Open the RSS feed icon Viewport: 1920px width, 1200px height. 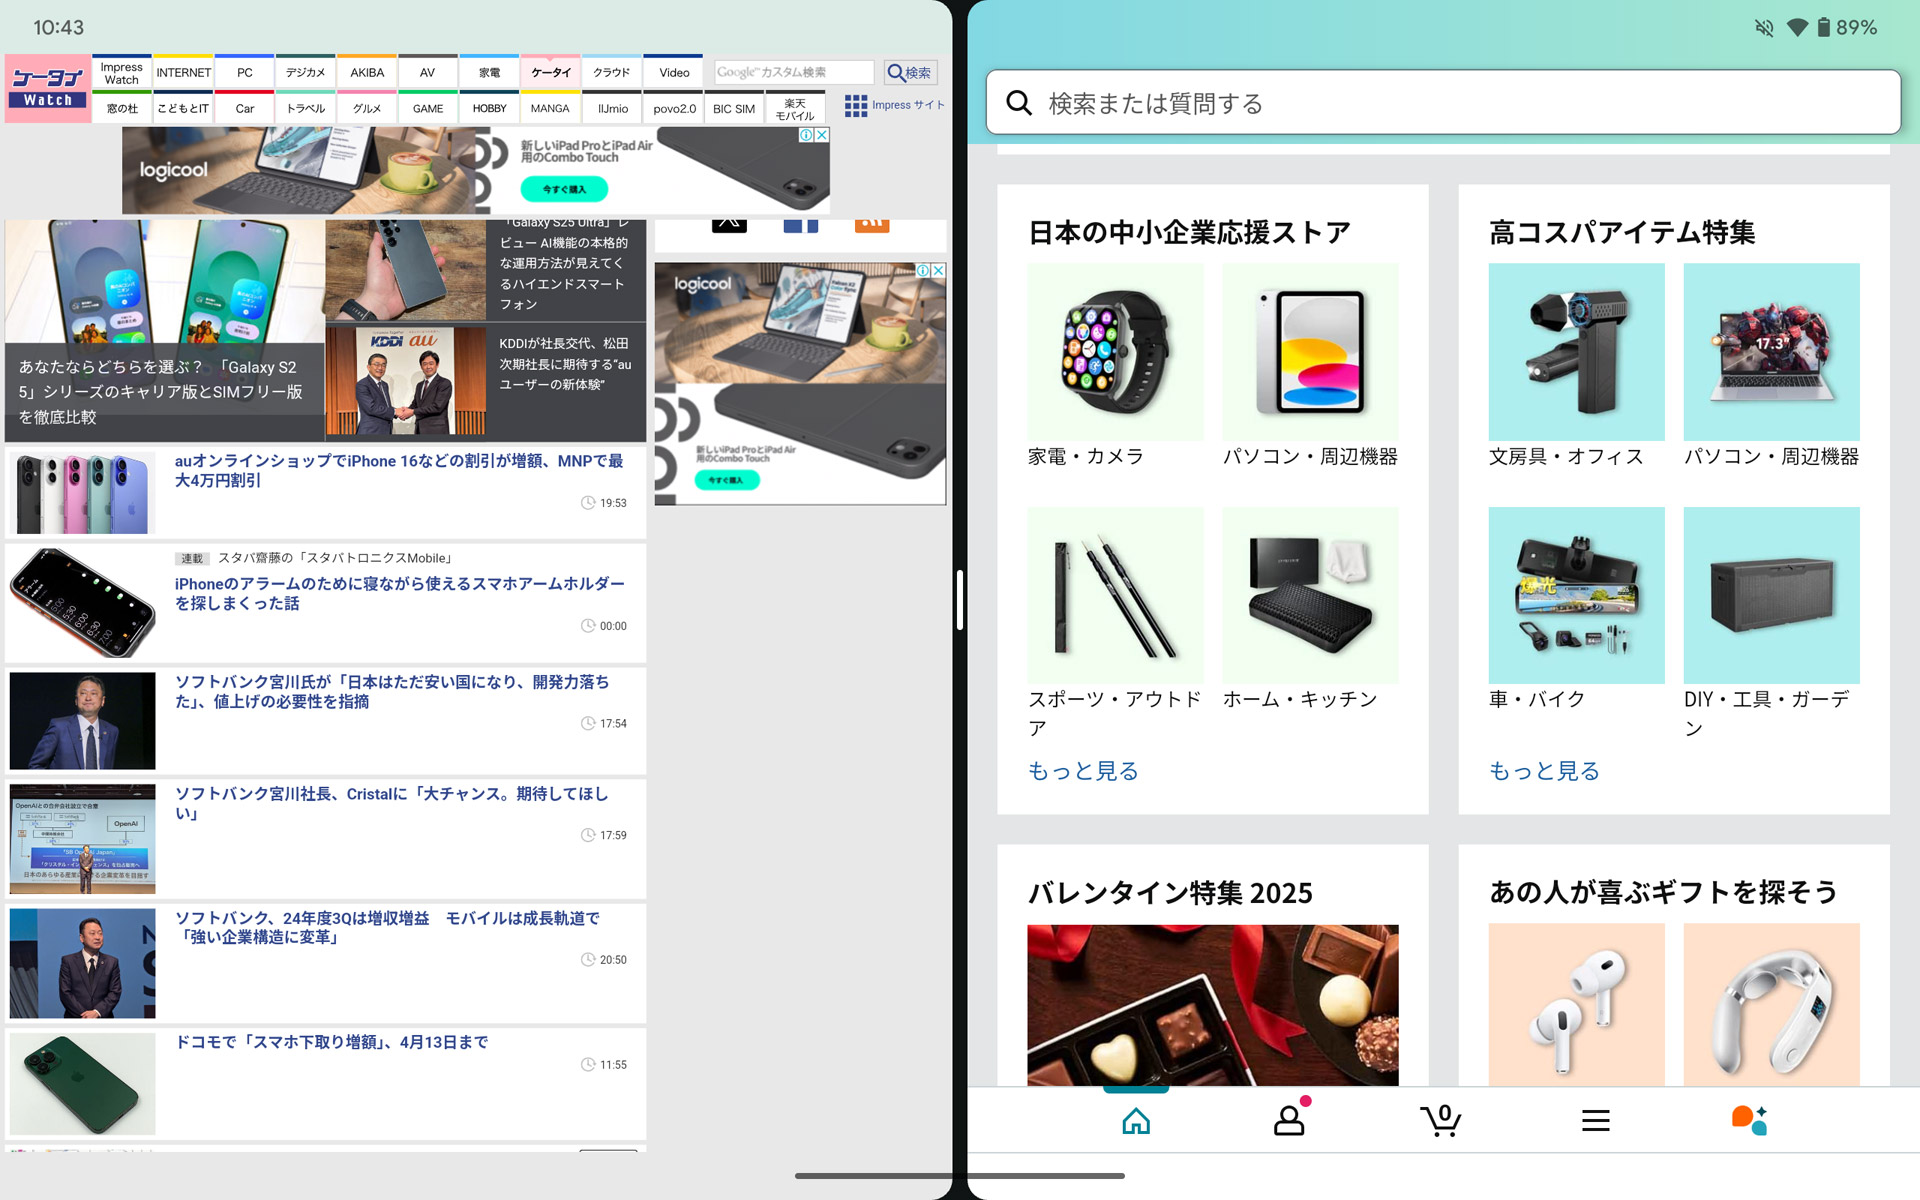(872, 225)
